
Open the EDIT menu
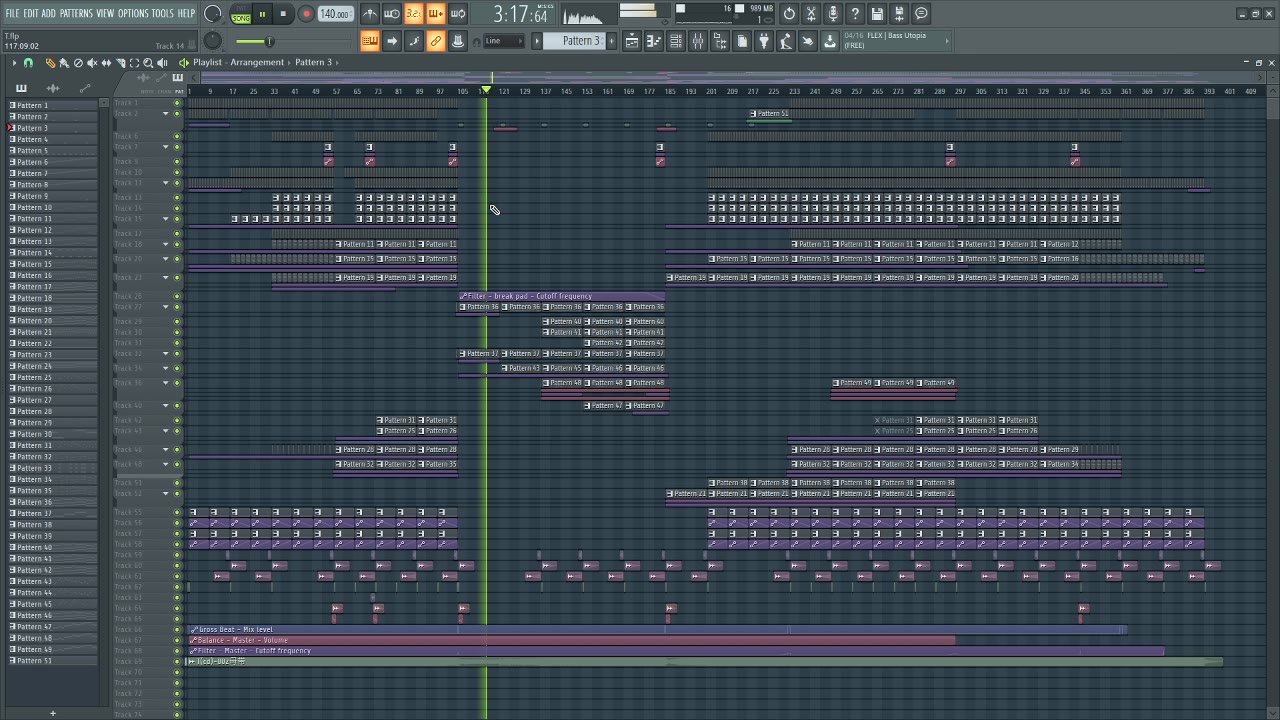tap(31, 13)
